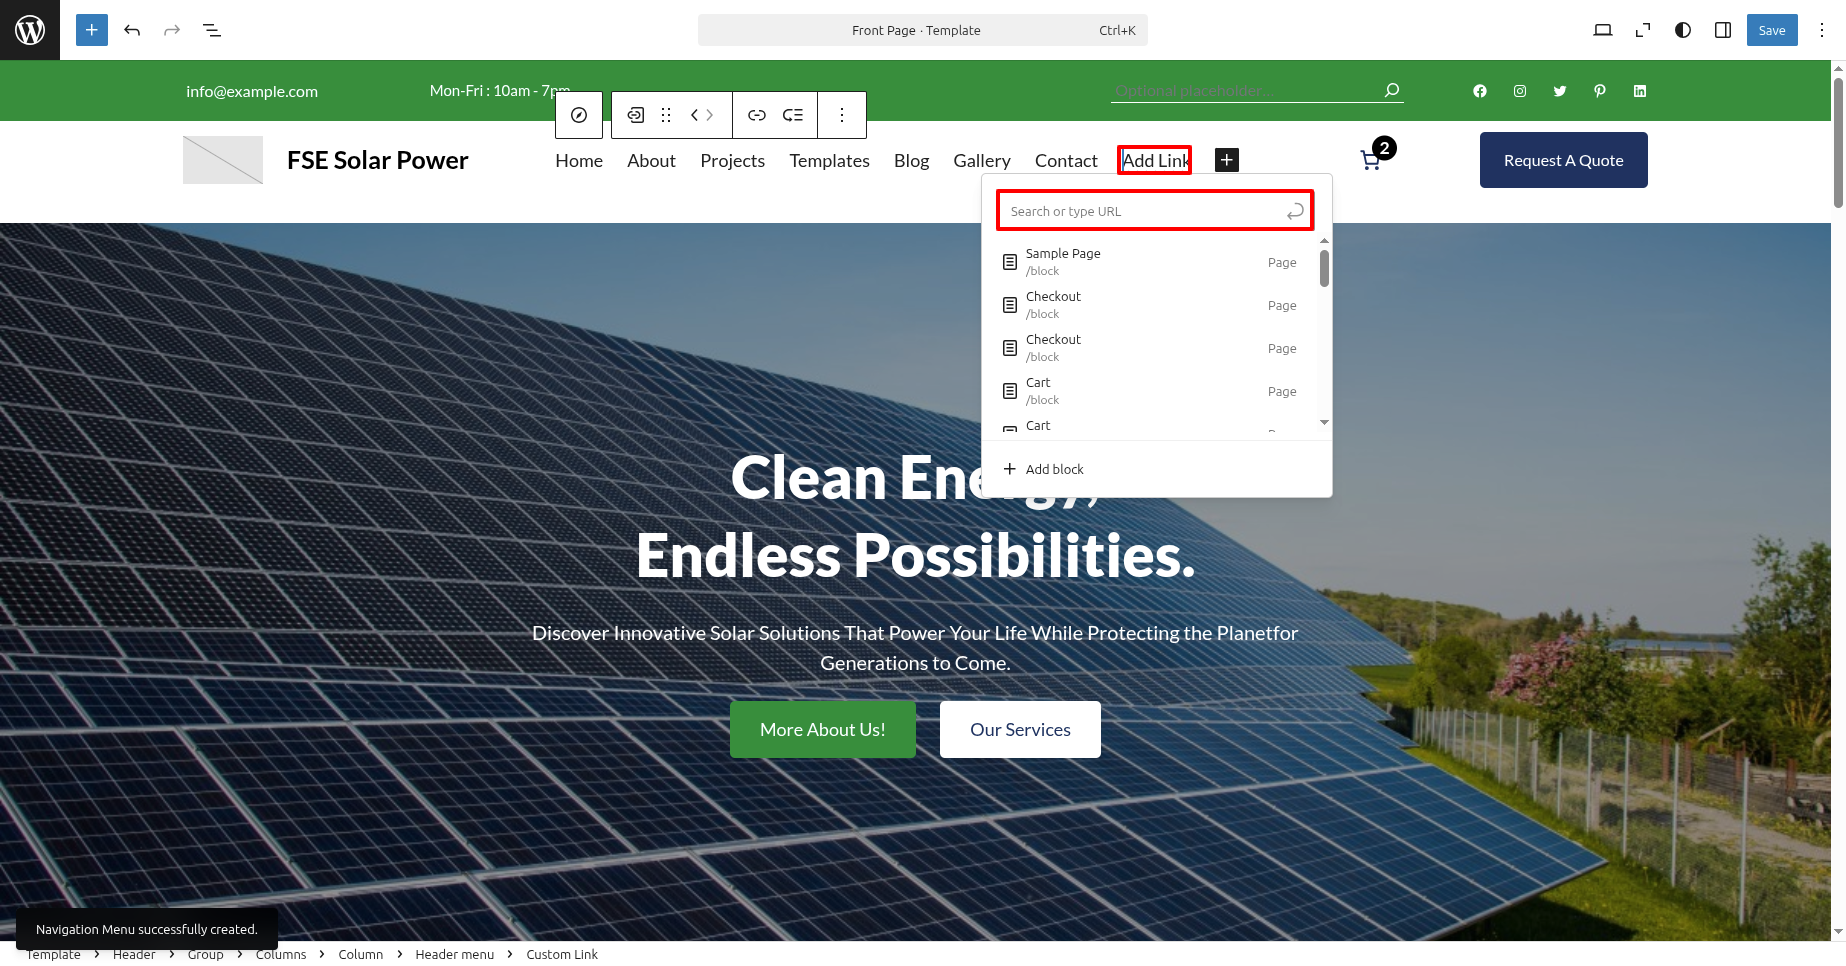Add a navigation block with black plus

click(1227, 160)
